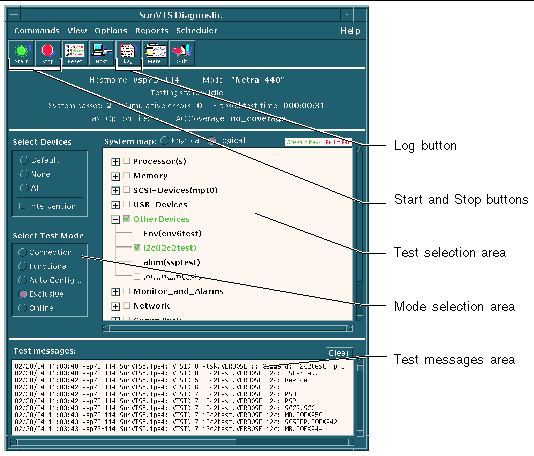
Task: Open the Reports menu
Action: point(152,31)
